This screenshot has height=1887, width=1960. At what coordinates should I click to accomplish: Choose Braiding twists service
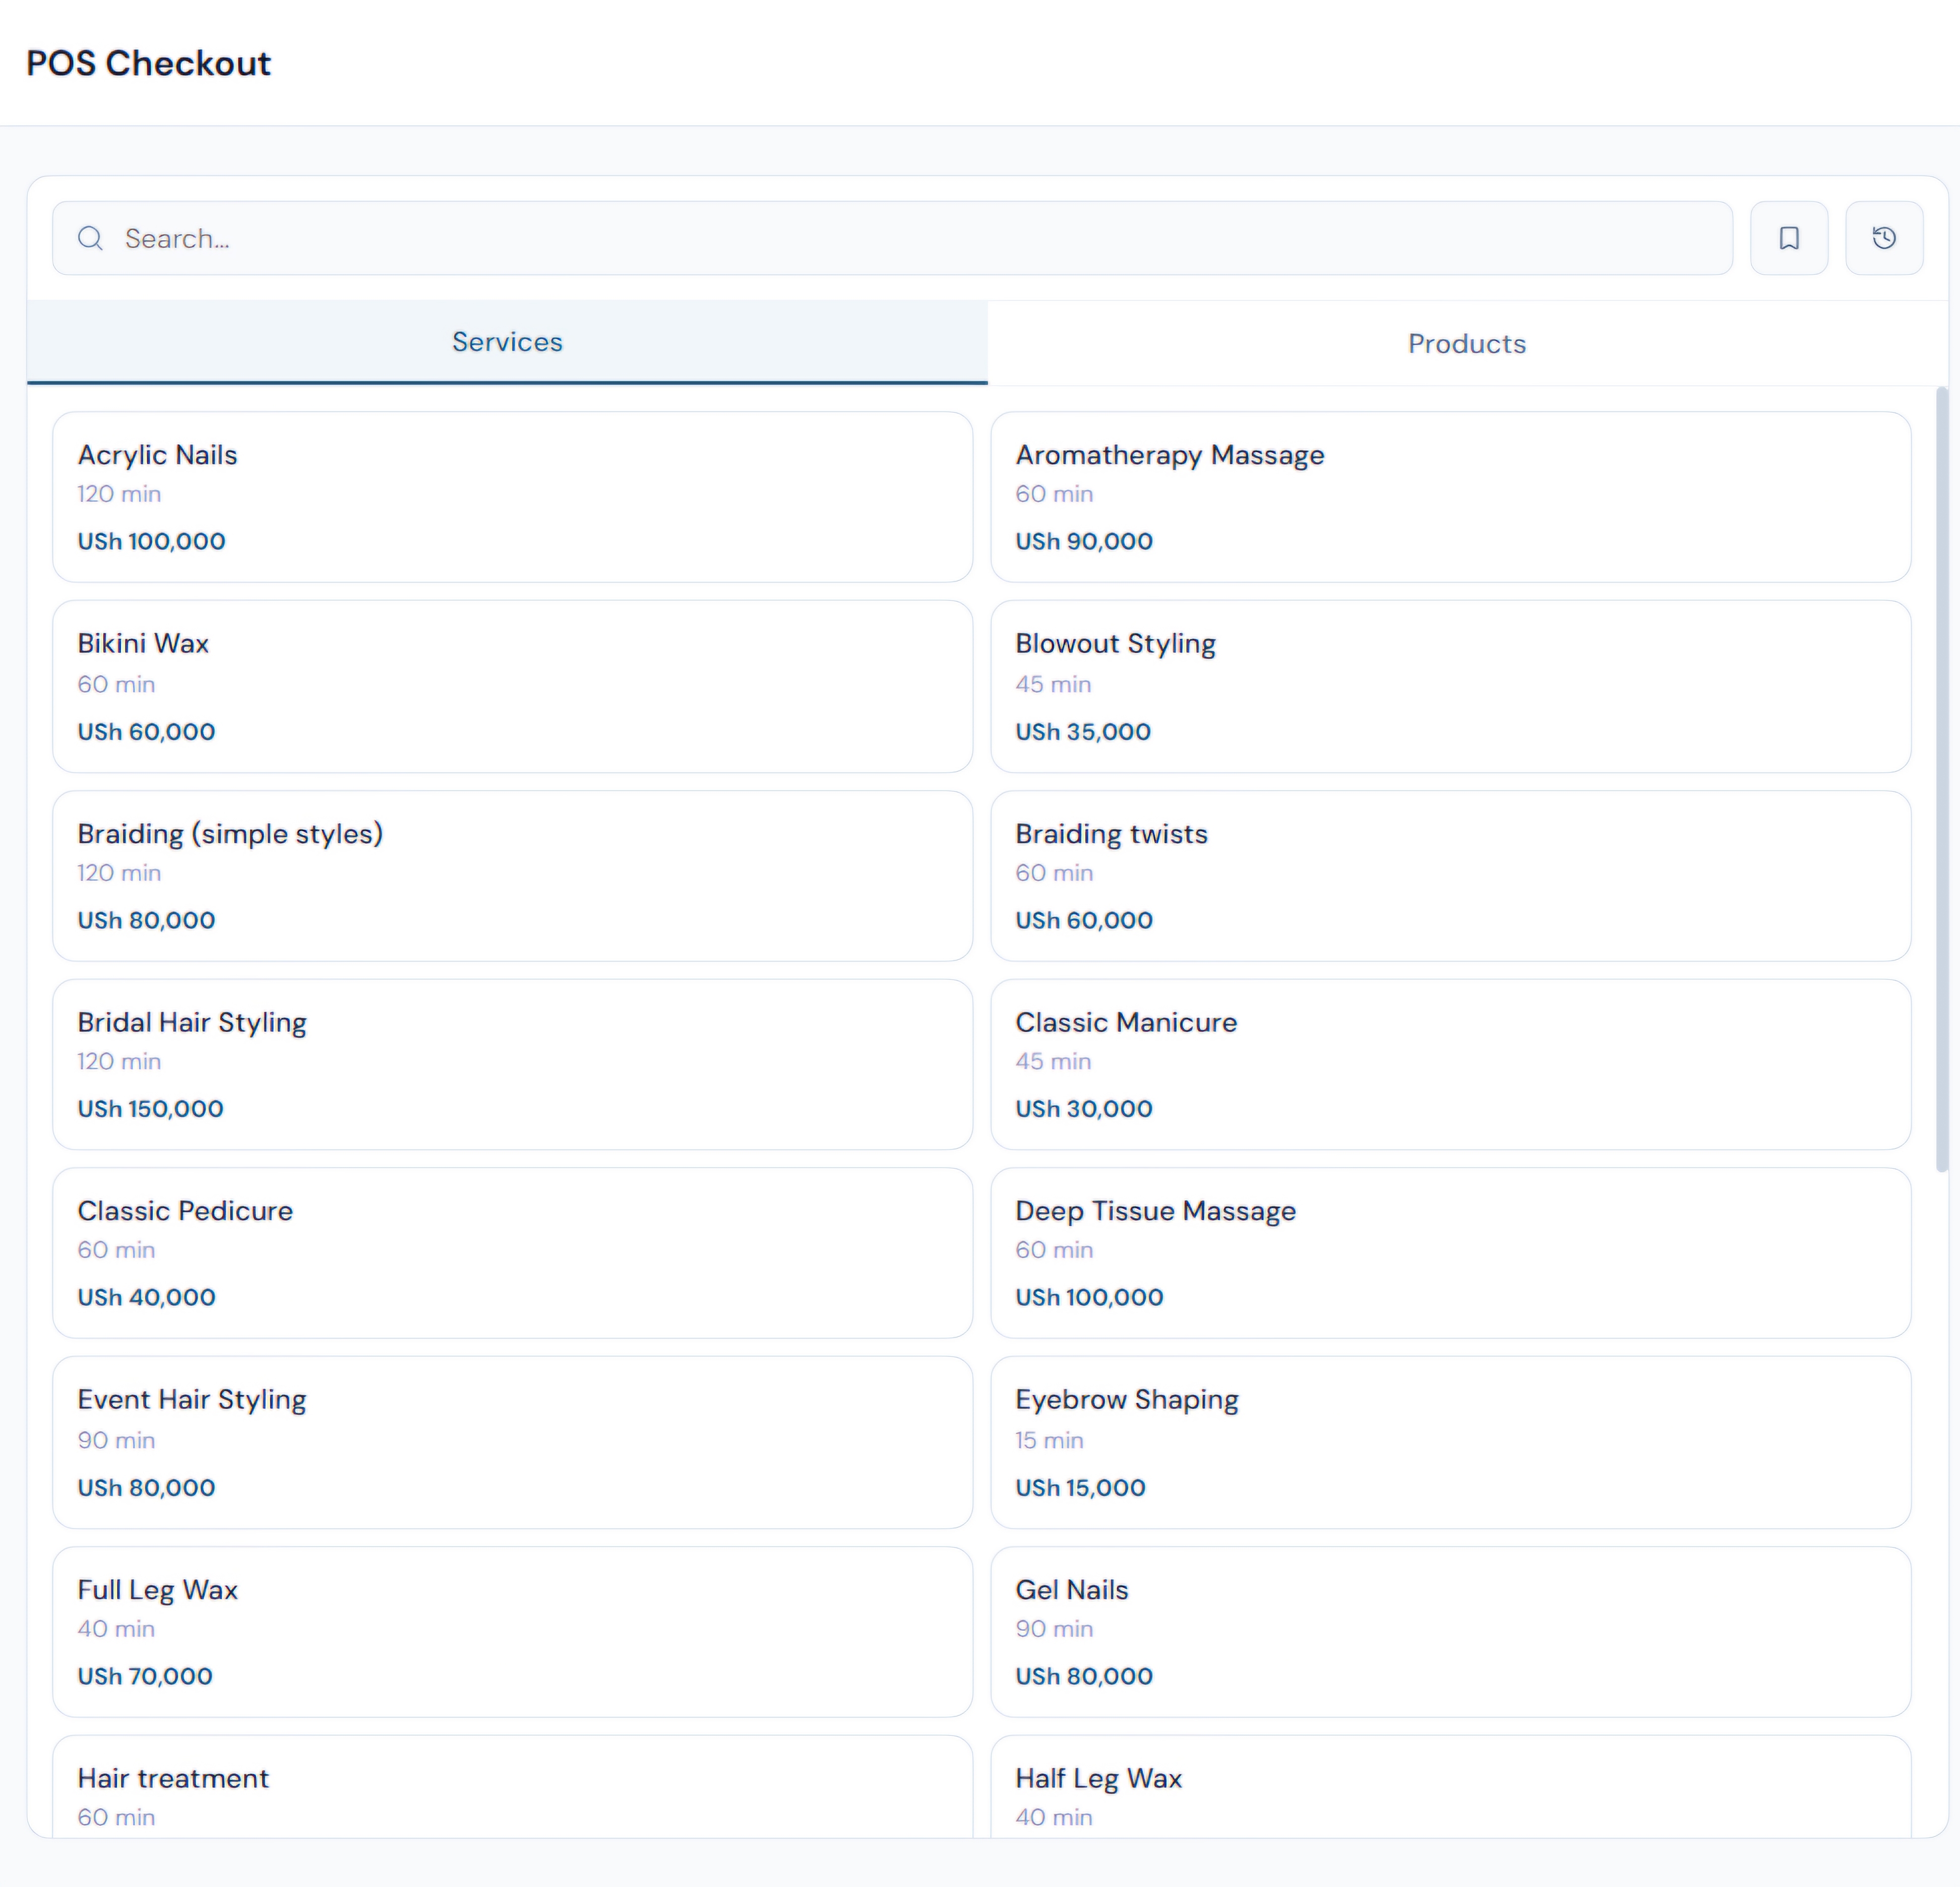click(1450, 876)
